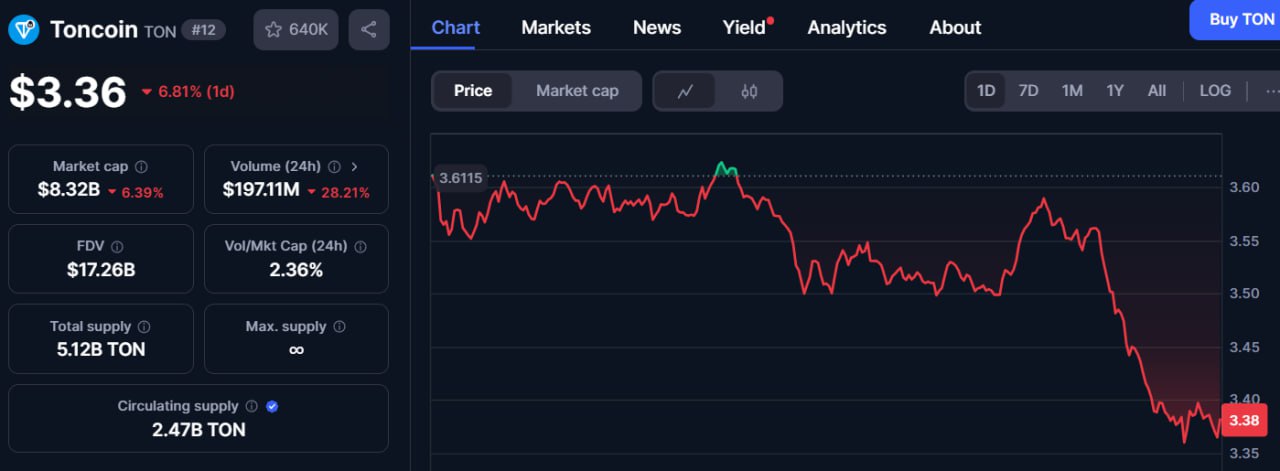Image resolution: width=1280 pixels, height=471 pixels.
Task: Select the Market cap chart toggle
Action: [577, 91]
